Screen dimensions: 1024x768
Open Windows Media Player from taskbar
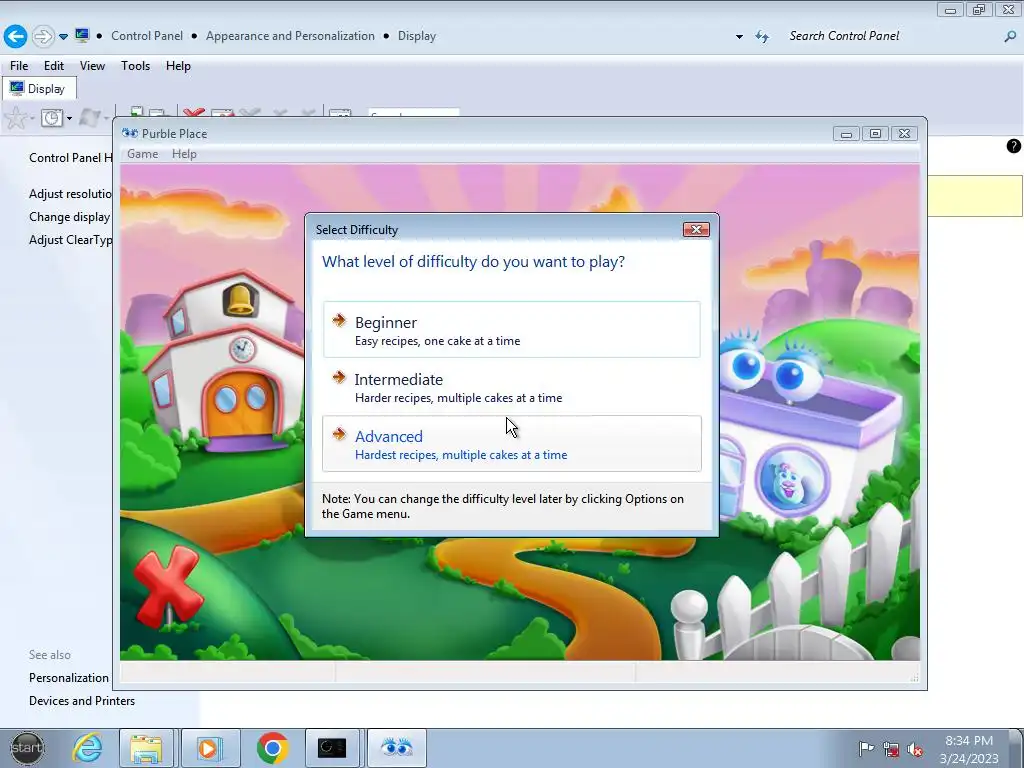click(210, 748)
